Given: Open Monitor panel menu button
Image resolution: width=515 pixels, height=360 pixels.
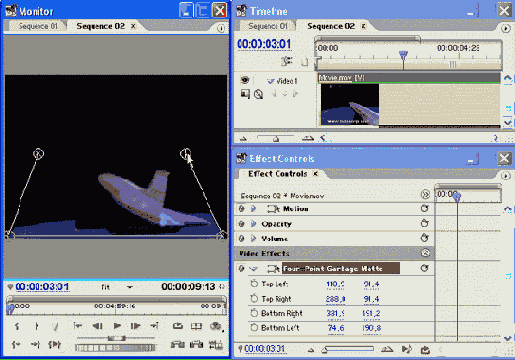Looking at the screenshot, I should tap(221, 29).
